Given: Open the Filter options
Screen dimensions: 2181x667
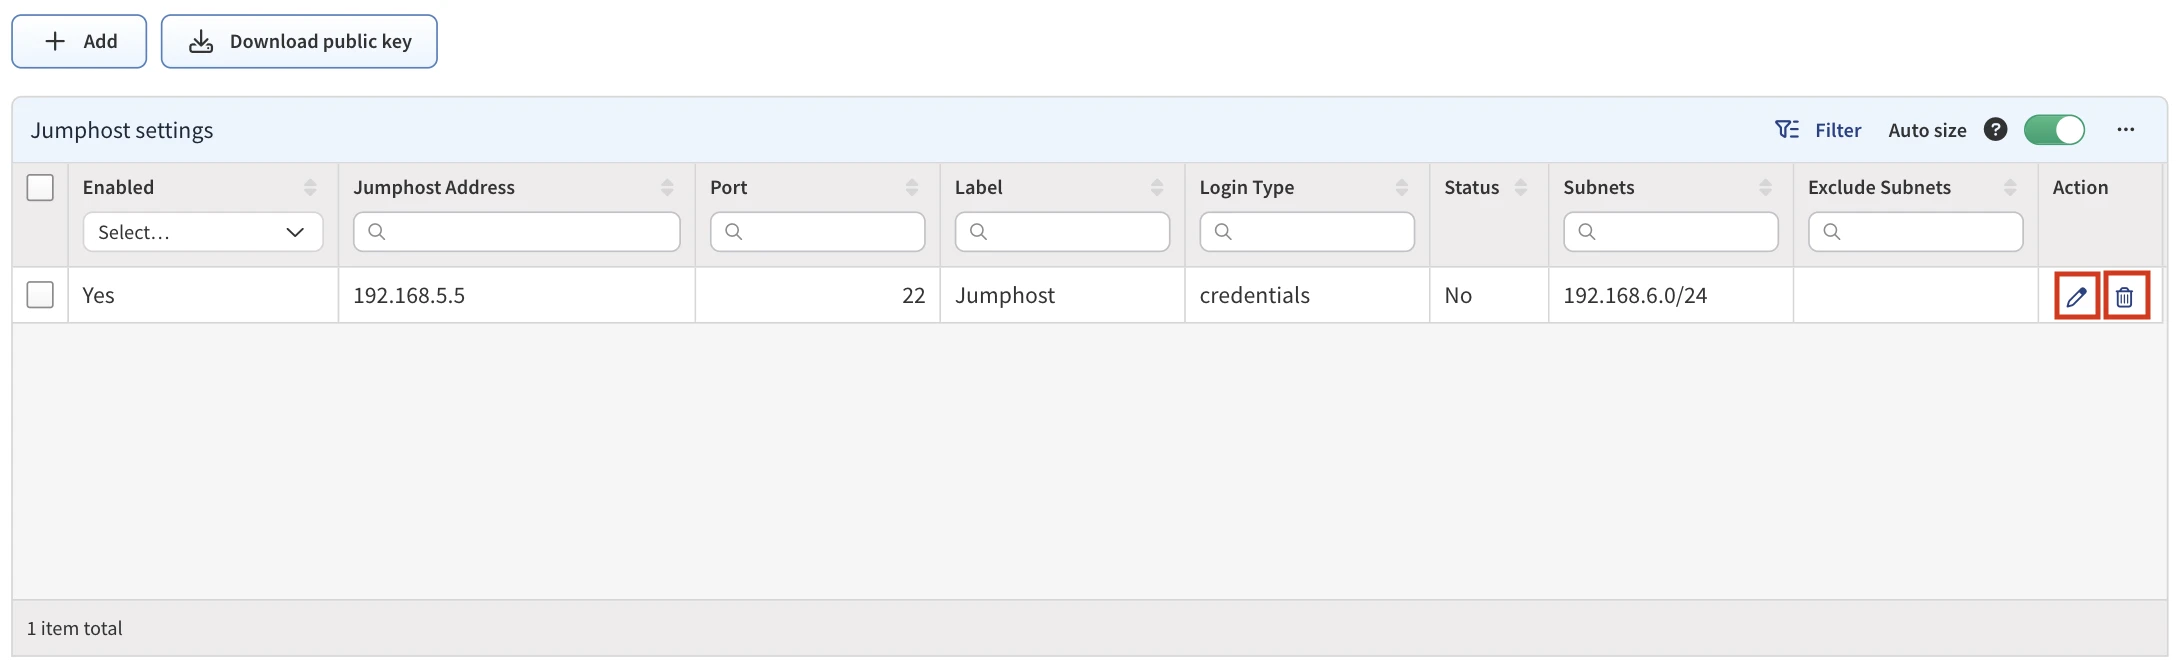Looking at the screenshot, I should coord(1818,130).
